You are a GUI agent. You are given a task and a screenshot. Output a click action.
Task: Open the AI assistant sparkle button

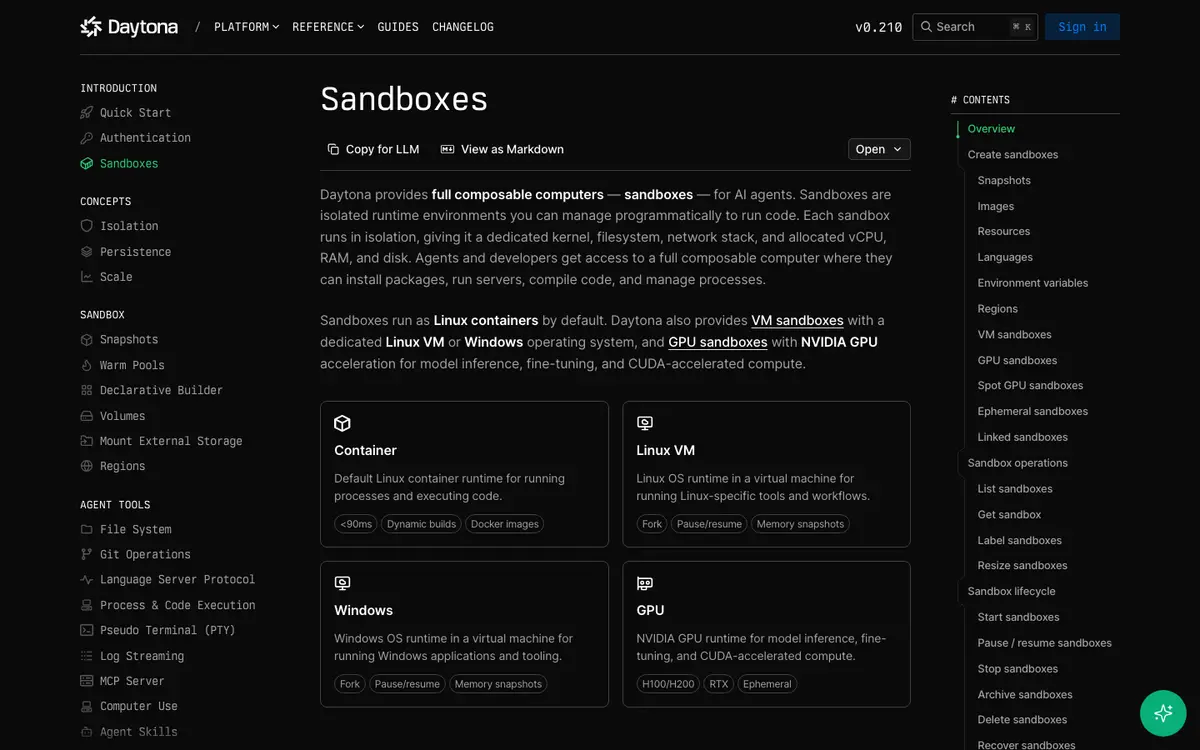point(1163,713)
